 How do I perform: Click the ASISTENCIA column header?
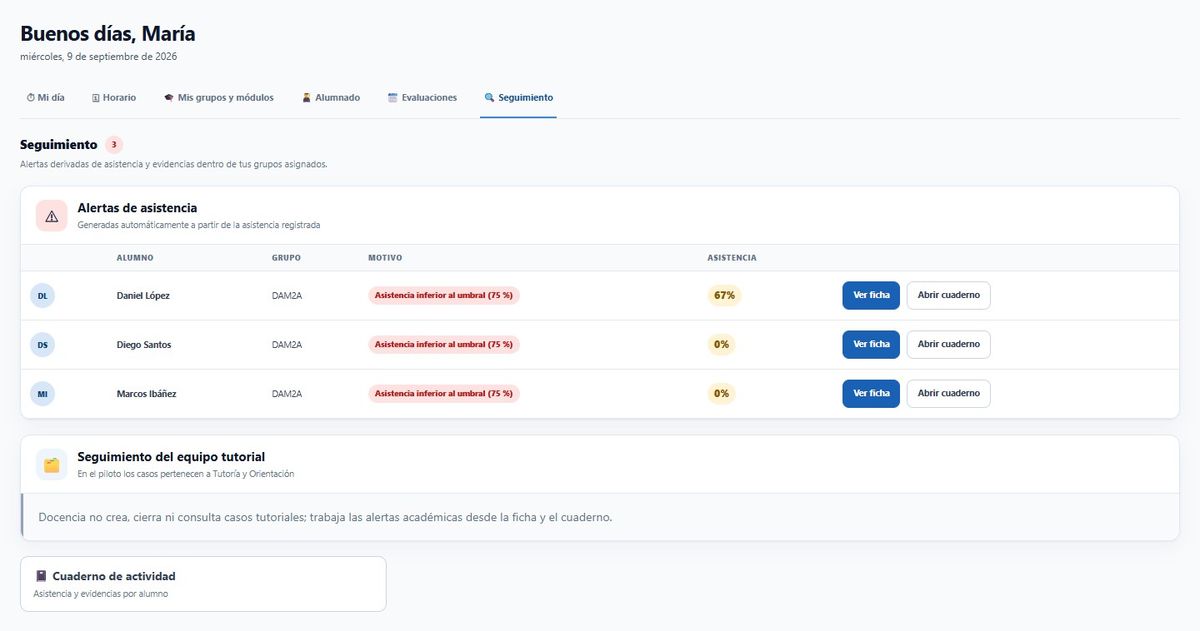(732, 258)
